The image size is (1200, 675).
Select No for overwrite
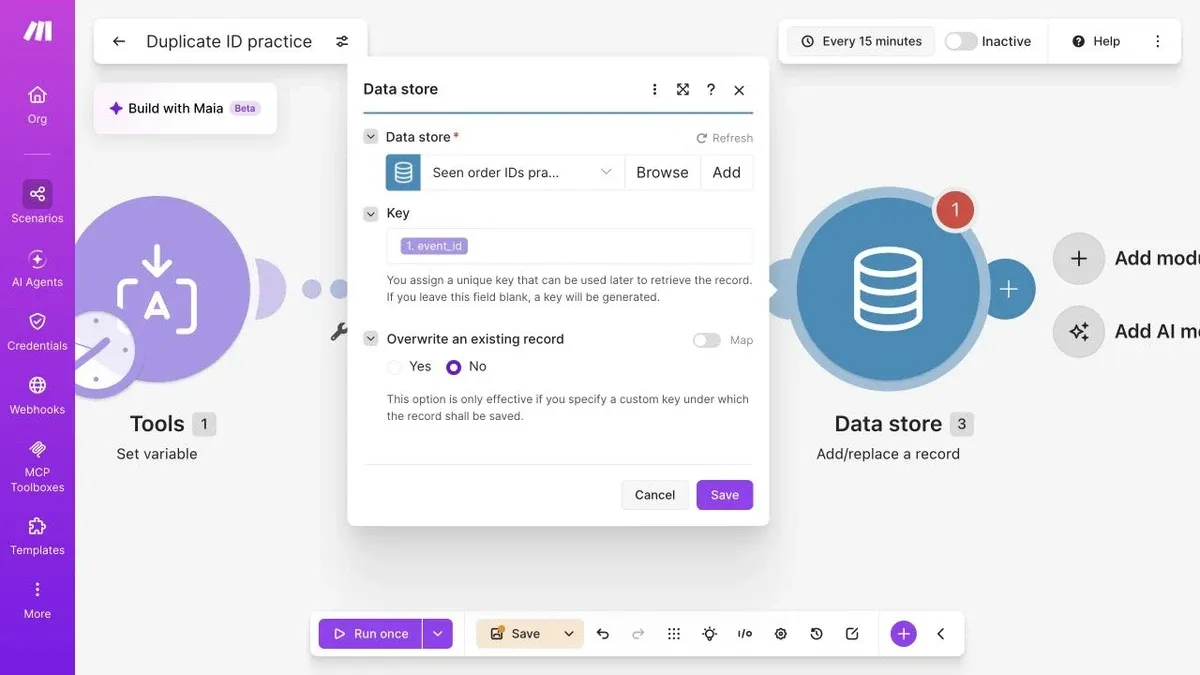tap(454, 367)
